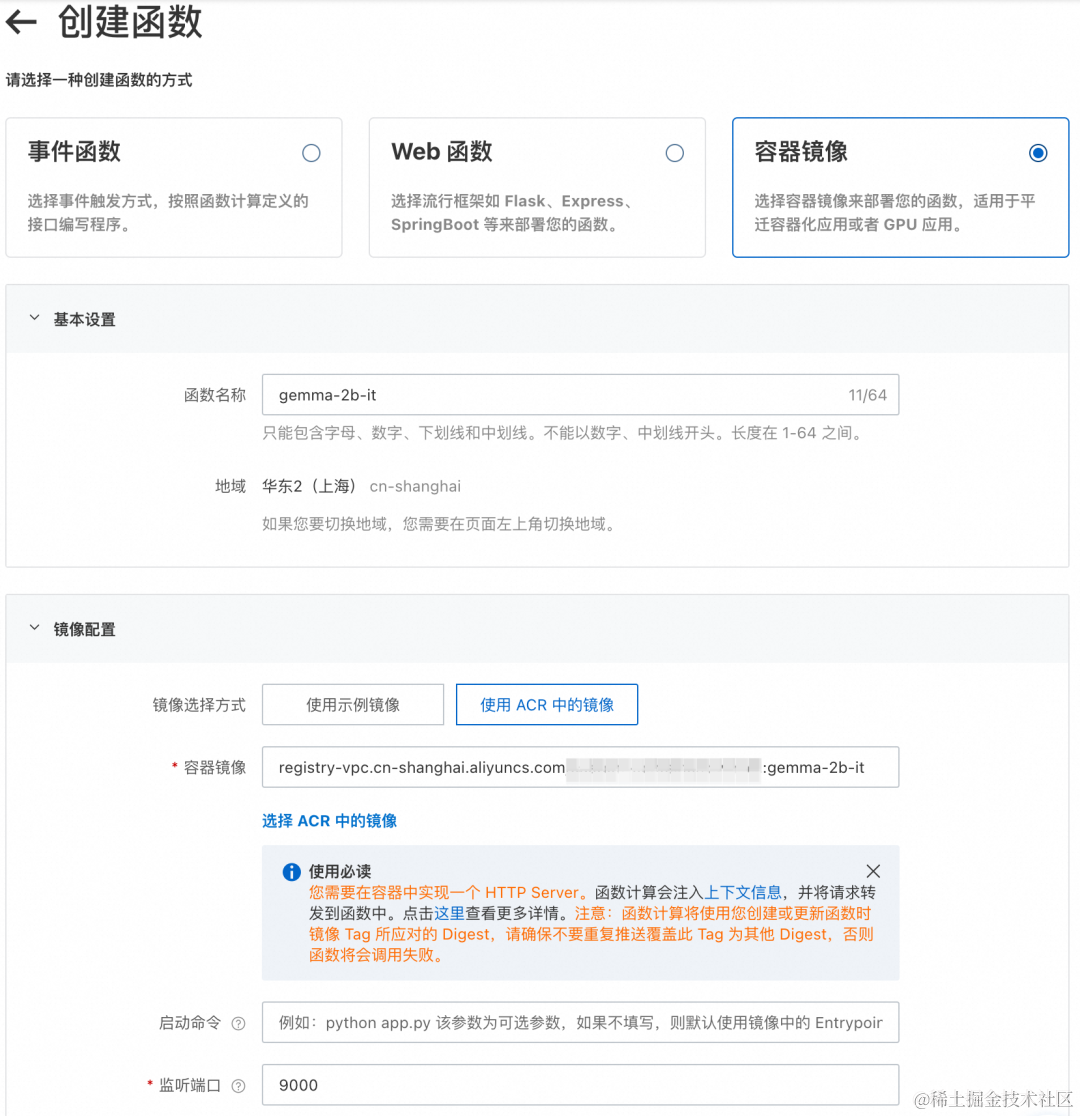Click the 监听端口 field showing 9000
This screenshot has height=1116, width=1080.
[x=580, y=1085]
